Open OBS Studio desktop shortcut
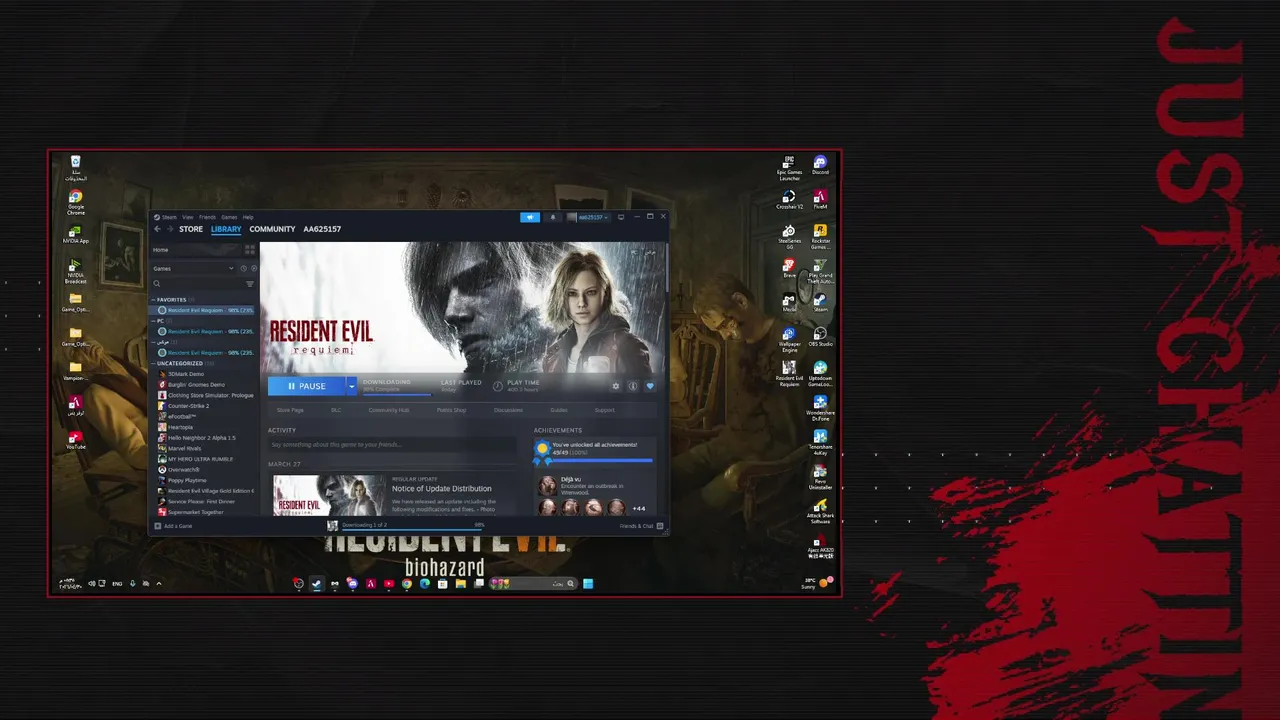Screen dimensions: 1280x720 pos(820,337)
